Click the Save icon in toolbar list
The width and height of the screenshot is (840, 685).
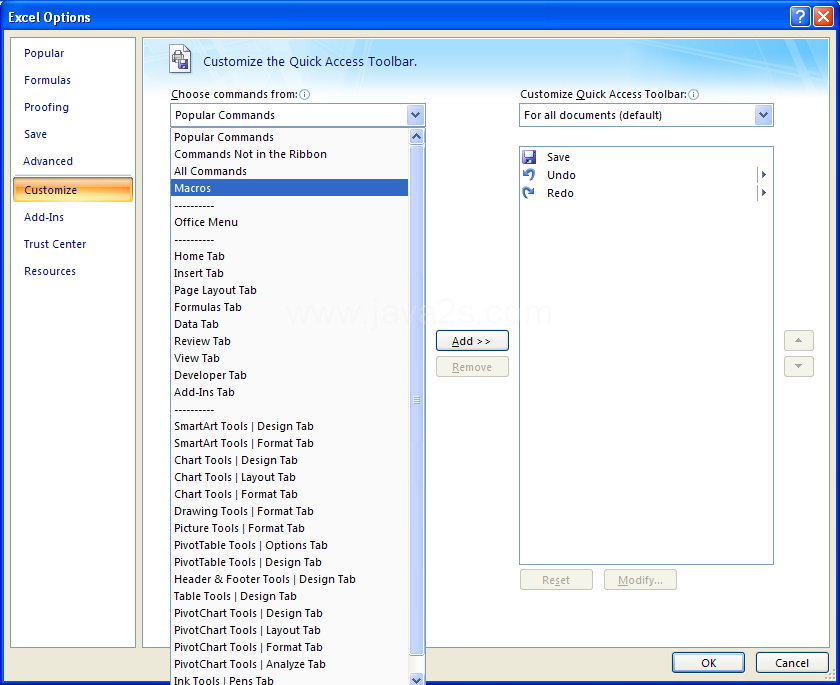coord(529,157)
